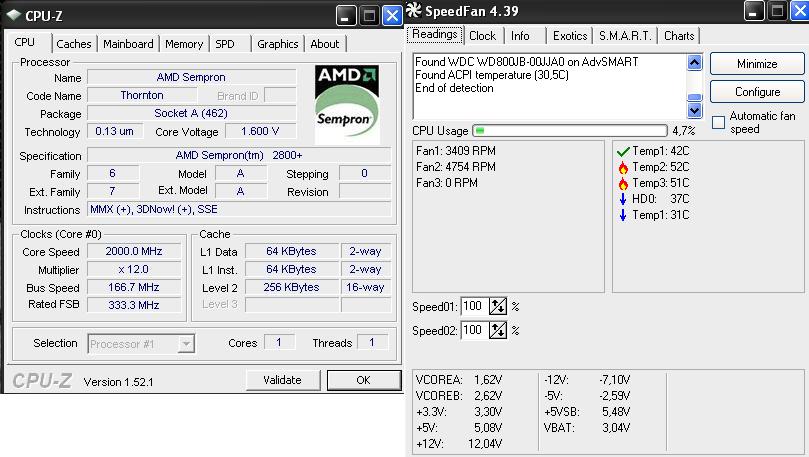Click the OK button in CPU-Z
This screenshot has width=809, height=457.
point(364,380)
